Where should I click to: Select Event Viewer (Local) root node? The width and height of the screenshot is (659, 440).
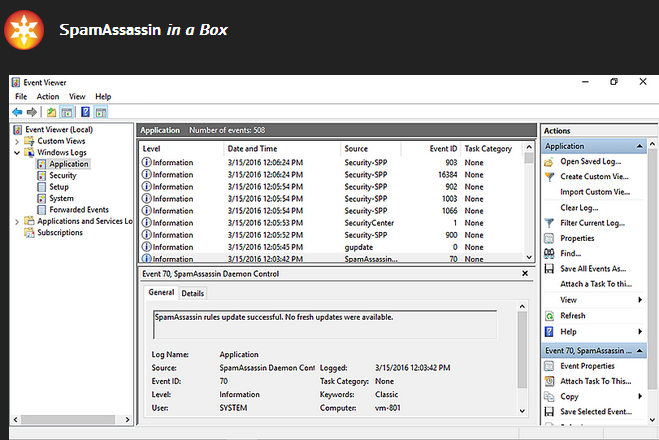click(59, 130)
